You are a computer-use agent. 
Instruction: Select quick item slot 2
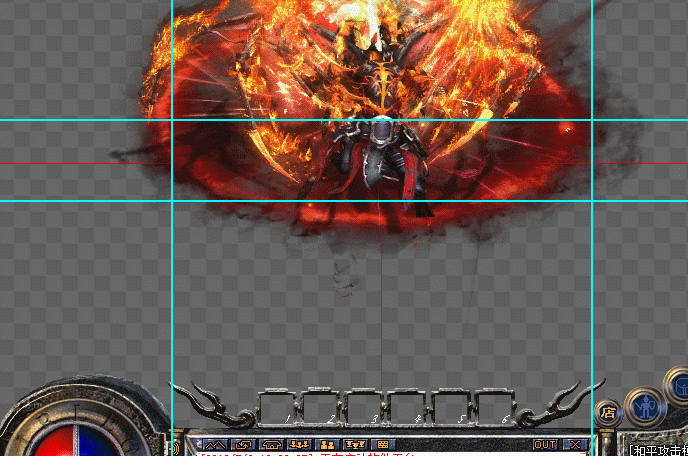[x=321, y=408]
